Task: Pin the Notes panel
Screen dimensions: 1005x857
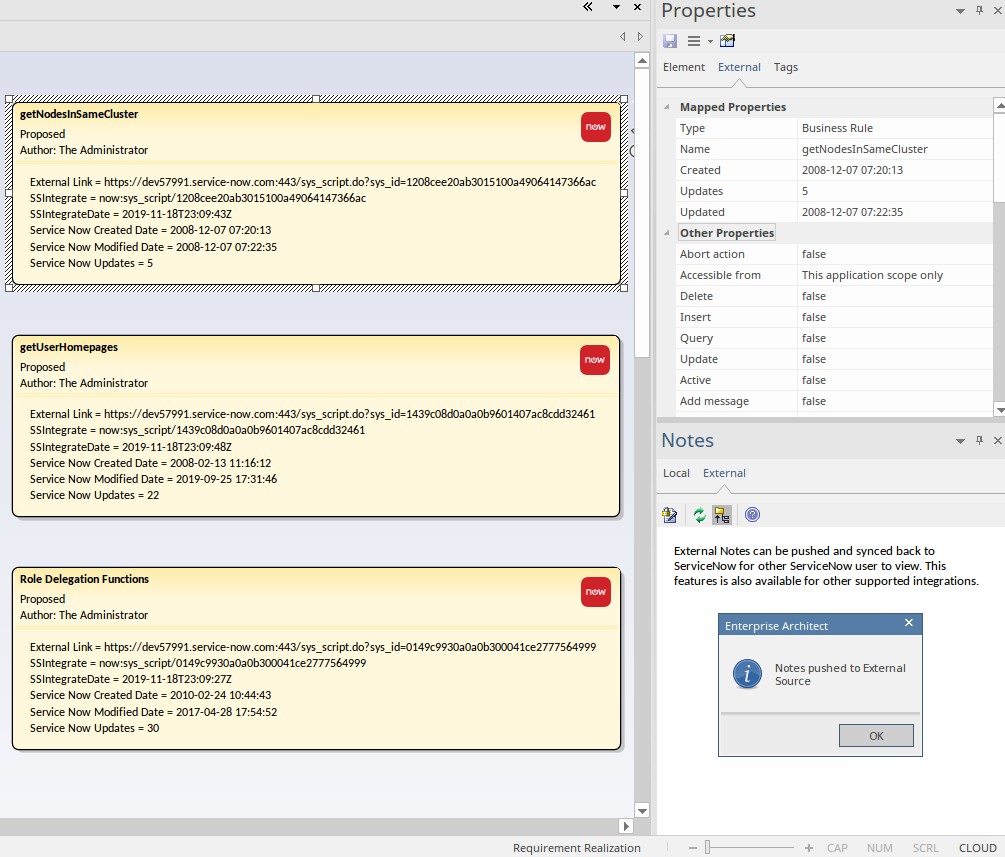Action: (979, 440)
